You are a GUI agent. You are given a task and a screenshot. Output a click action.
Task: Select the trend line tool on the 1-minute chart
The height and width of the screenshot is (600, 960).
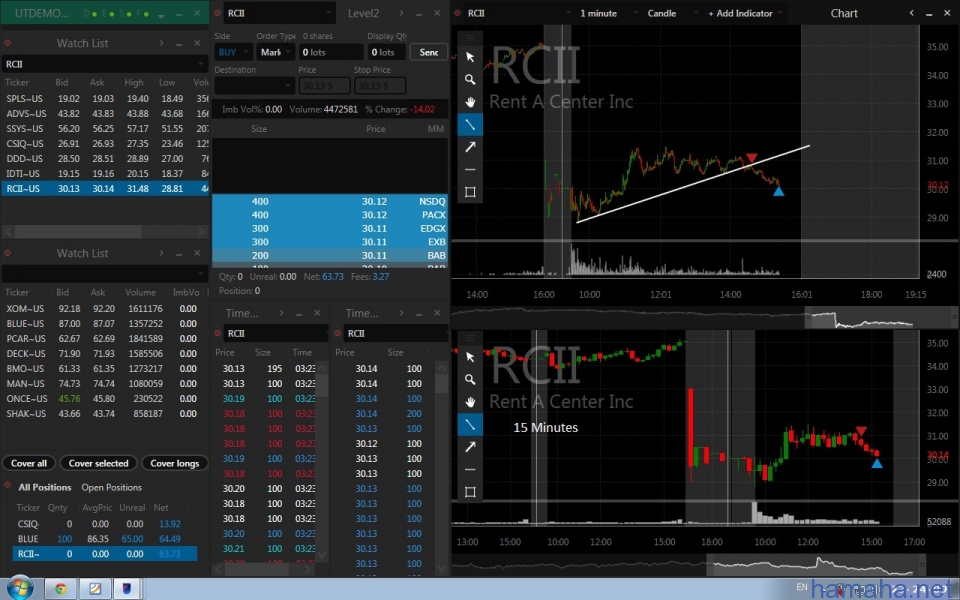pyautogui.click(x=470, y=125)
